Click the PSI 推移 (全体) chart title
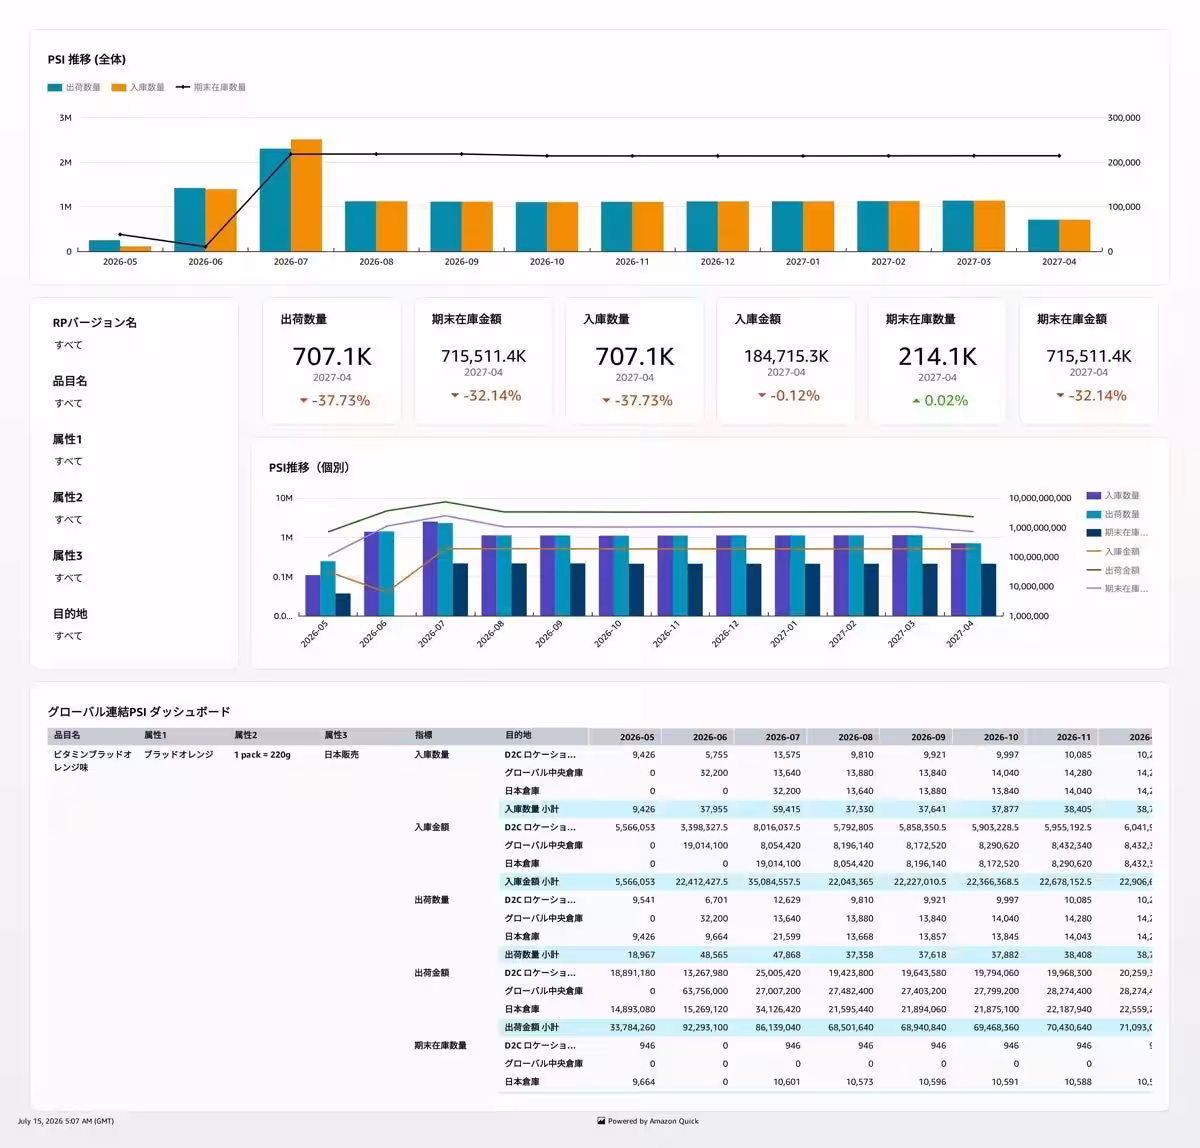 [x=87, y=60]
